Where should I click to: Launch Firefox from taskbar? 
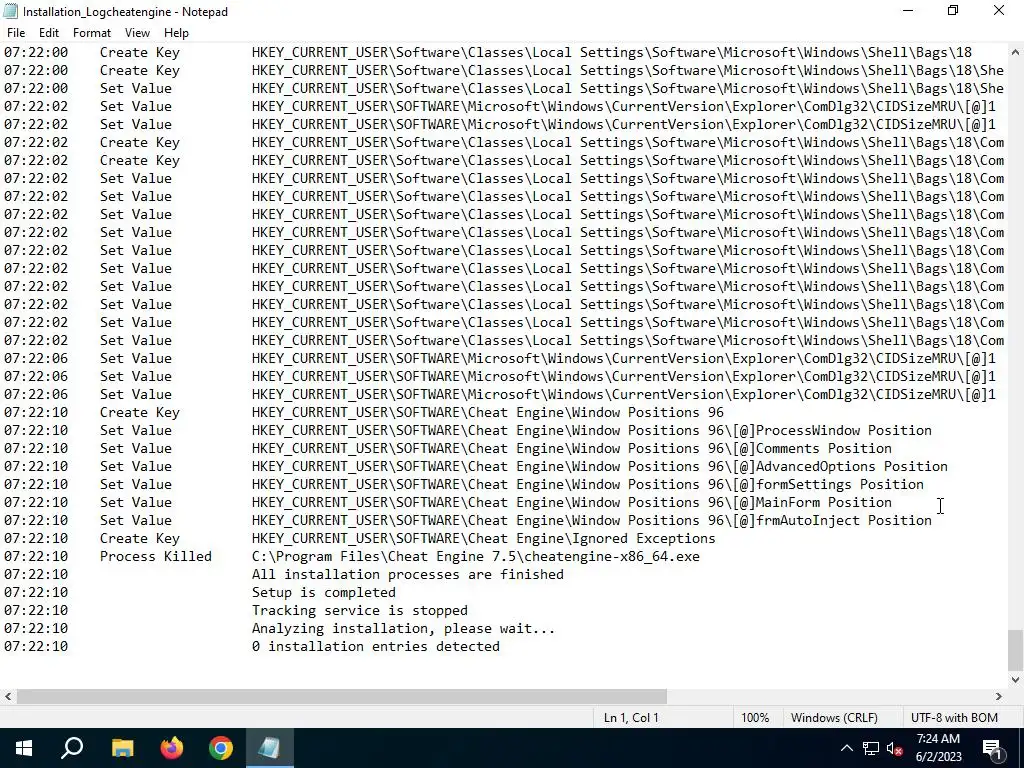click(172, 748)
